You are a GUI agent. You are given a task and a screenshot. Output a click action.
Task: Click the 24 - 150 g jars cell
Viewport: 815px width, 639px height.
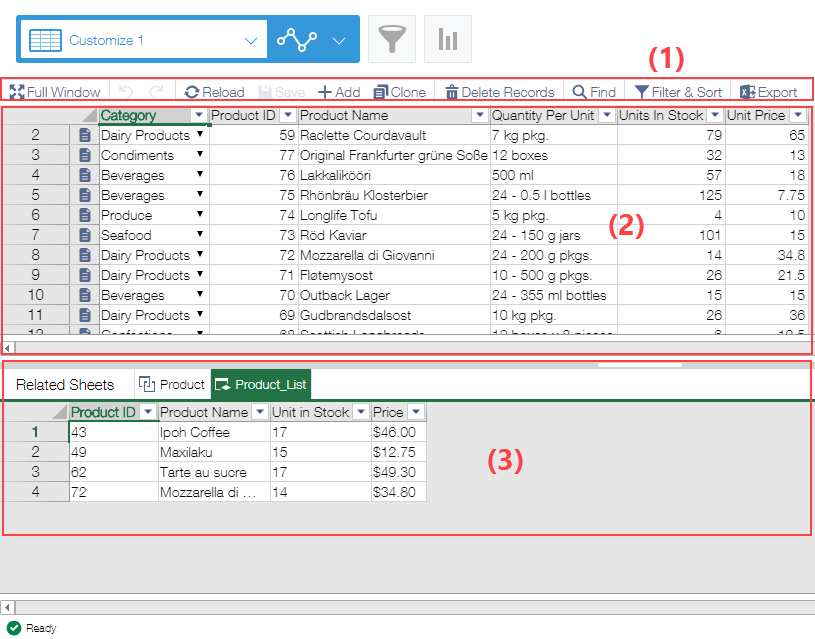point(554,235)
